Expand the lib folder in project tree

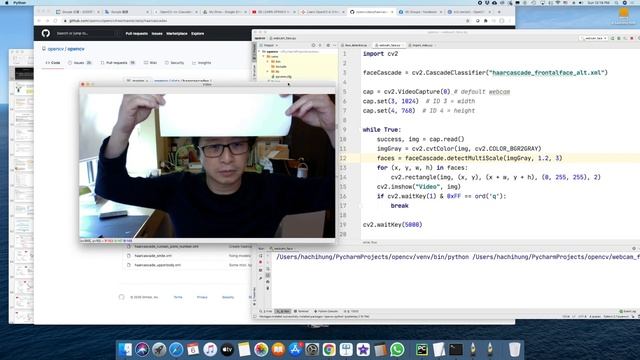pos(268,71)
